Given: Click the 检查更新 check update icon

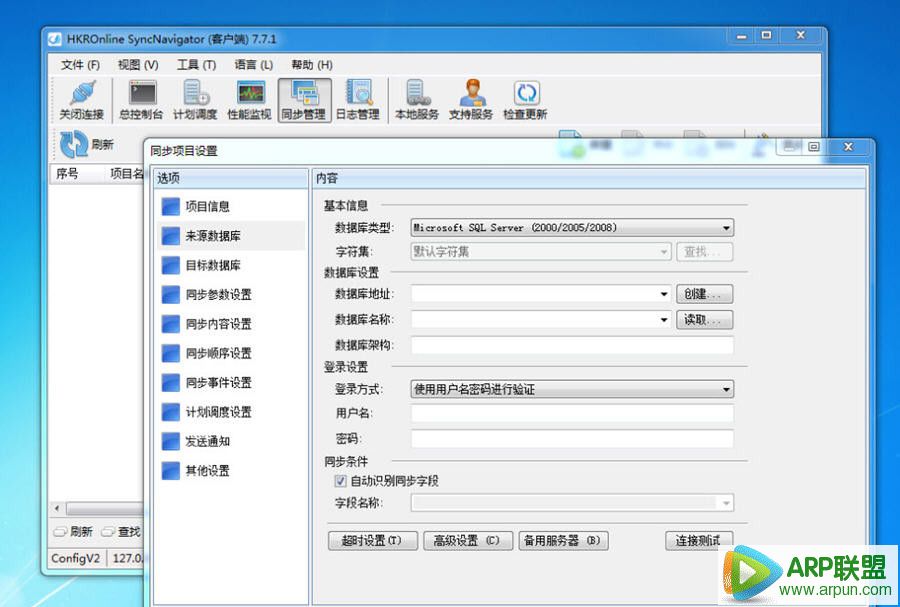Looking at the screenshot, I should tap(526, 100).
